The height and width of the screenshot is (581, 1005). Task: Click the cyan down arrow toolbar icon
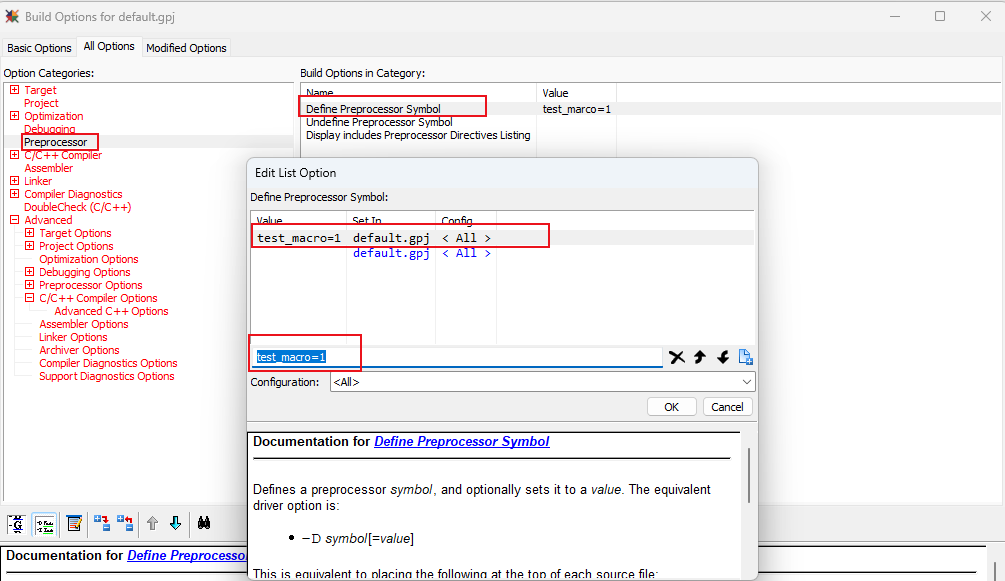pos(175,523)
